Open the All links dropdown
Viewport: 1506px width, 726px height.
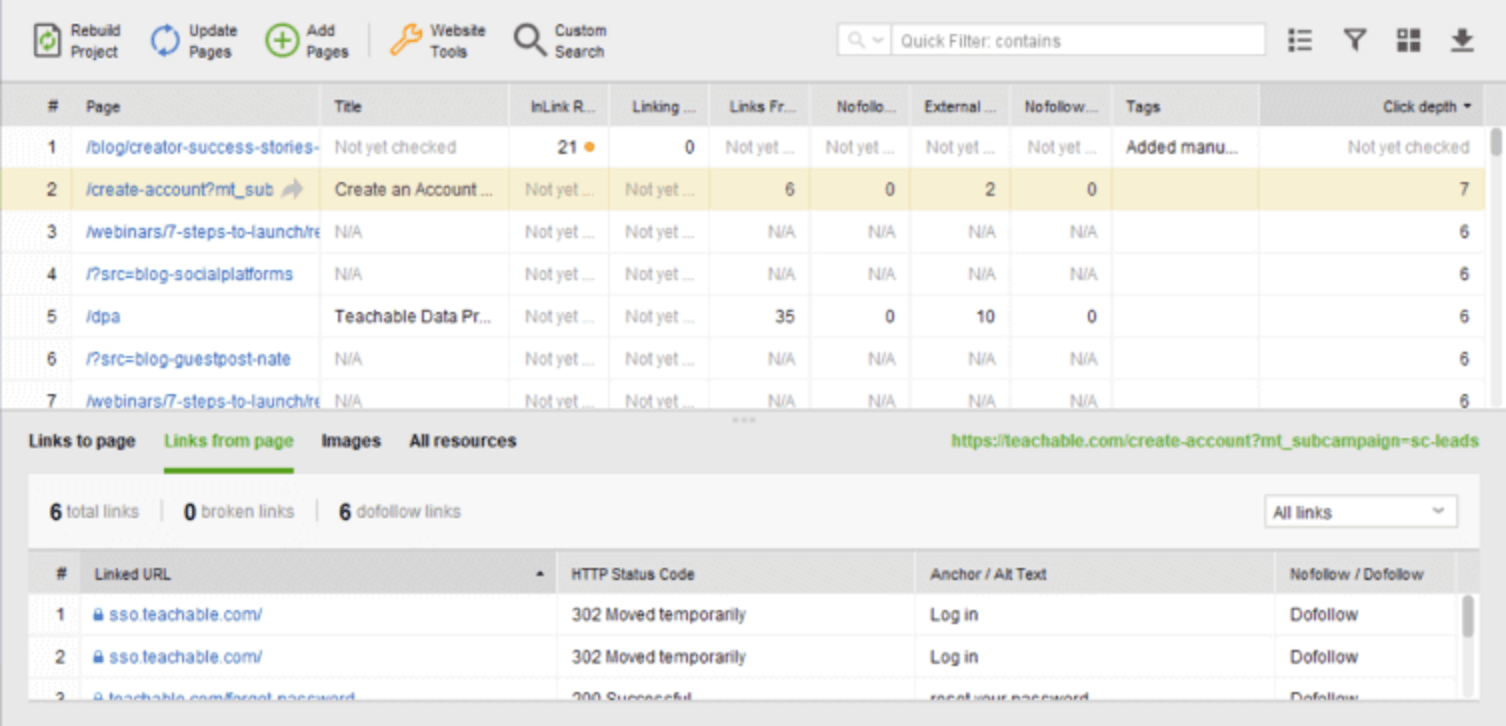[x=1362, y=511]
